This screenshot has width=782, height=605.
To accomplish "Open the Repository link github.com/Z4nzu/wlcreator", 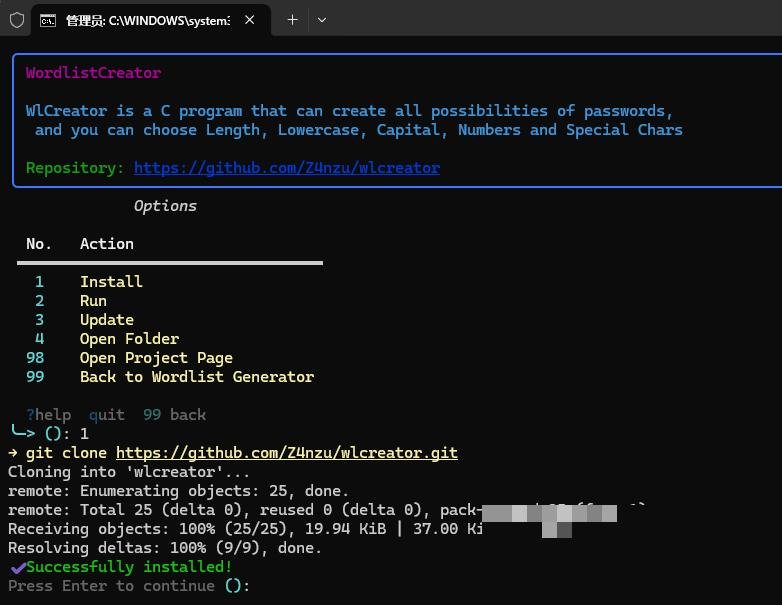I will pos(287,168).
